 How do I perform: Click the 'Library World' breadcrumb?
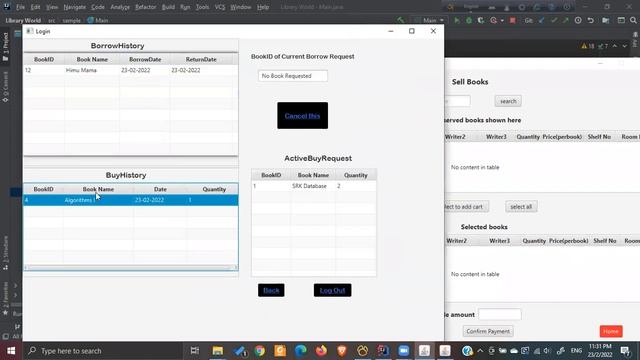(x=23, y=20)
